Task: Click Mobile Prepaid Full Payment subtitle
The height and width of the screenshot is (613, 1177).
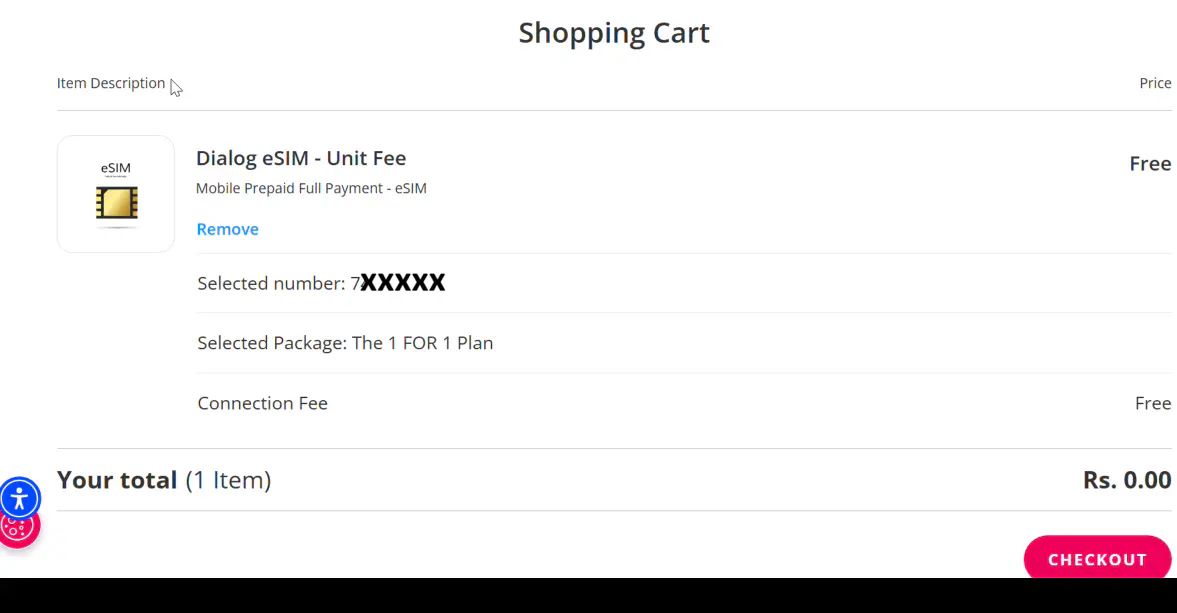Action: (x=311, y=188)
